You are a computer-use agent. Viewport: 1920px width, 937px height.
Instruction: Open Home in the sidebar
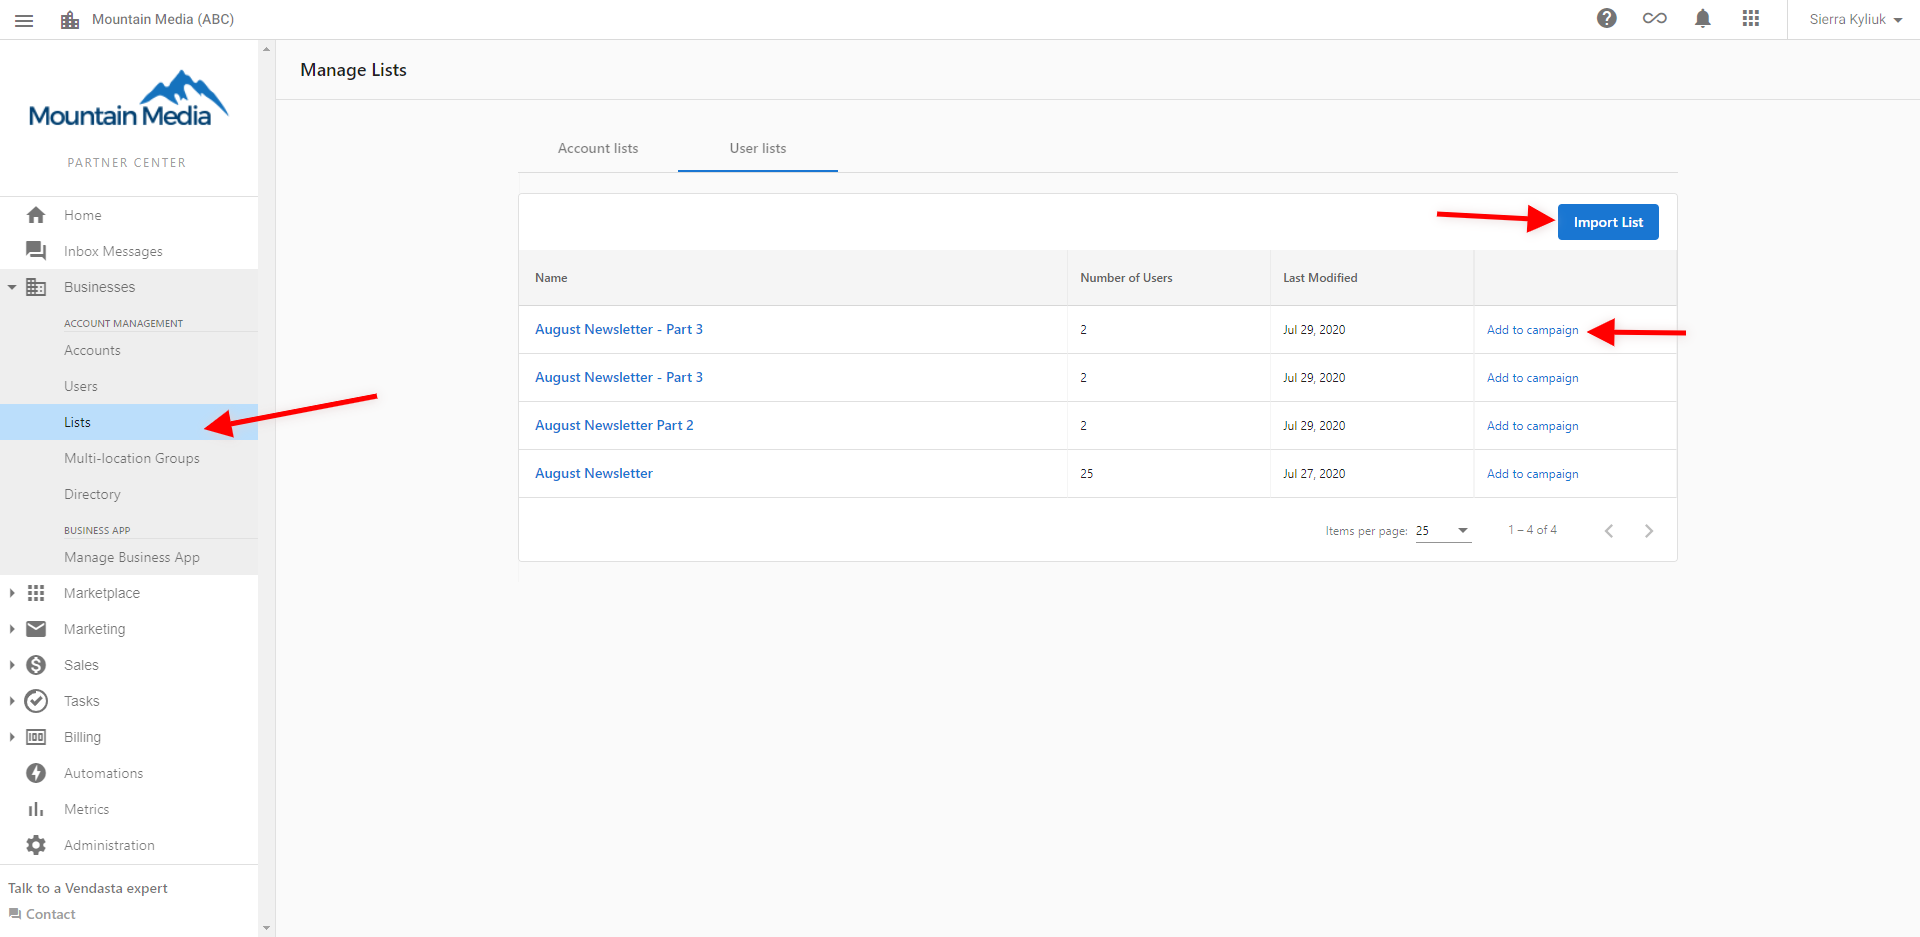pyautogui.click(x=83, y=215)
